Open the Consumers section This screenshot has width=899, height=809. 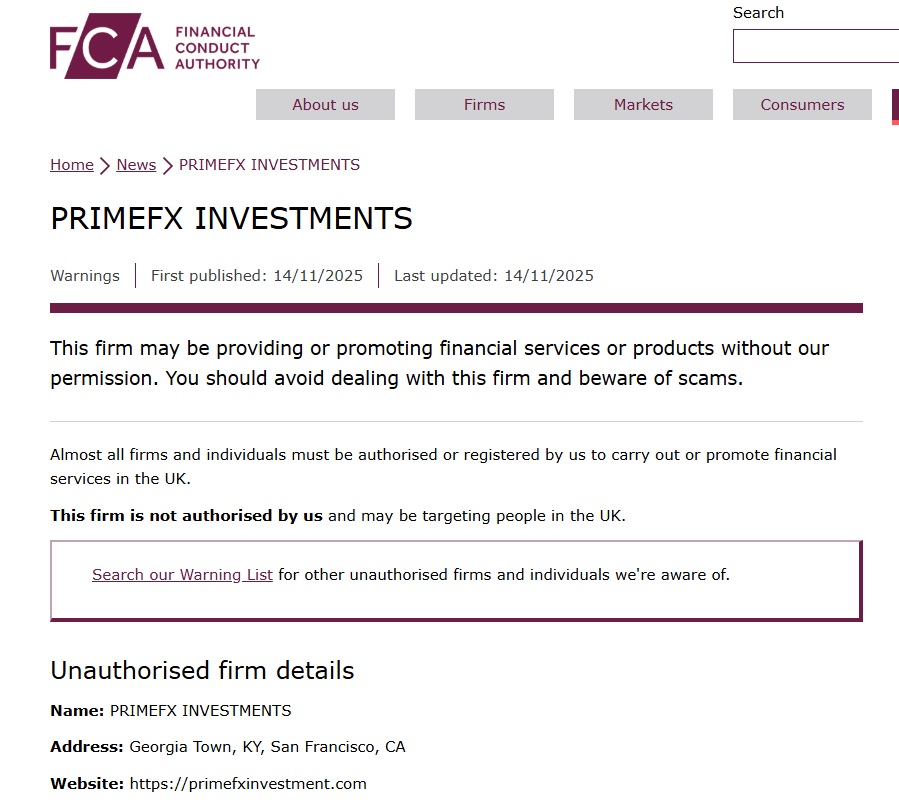802,104
